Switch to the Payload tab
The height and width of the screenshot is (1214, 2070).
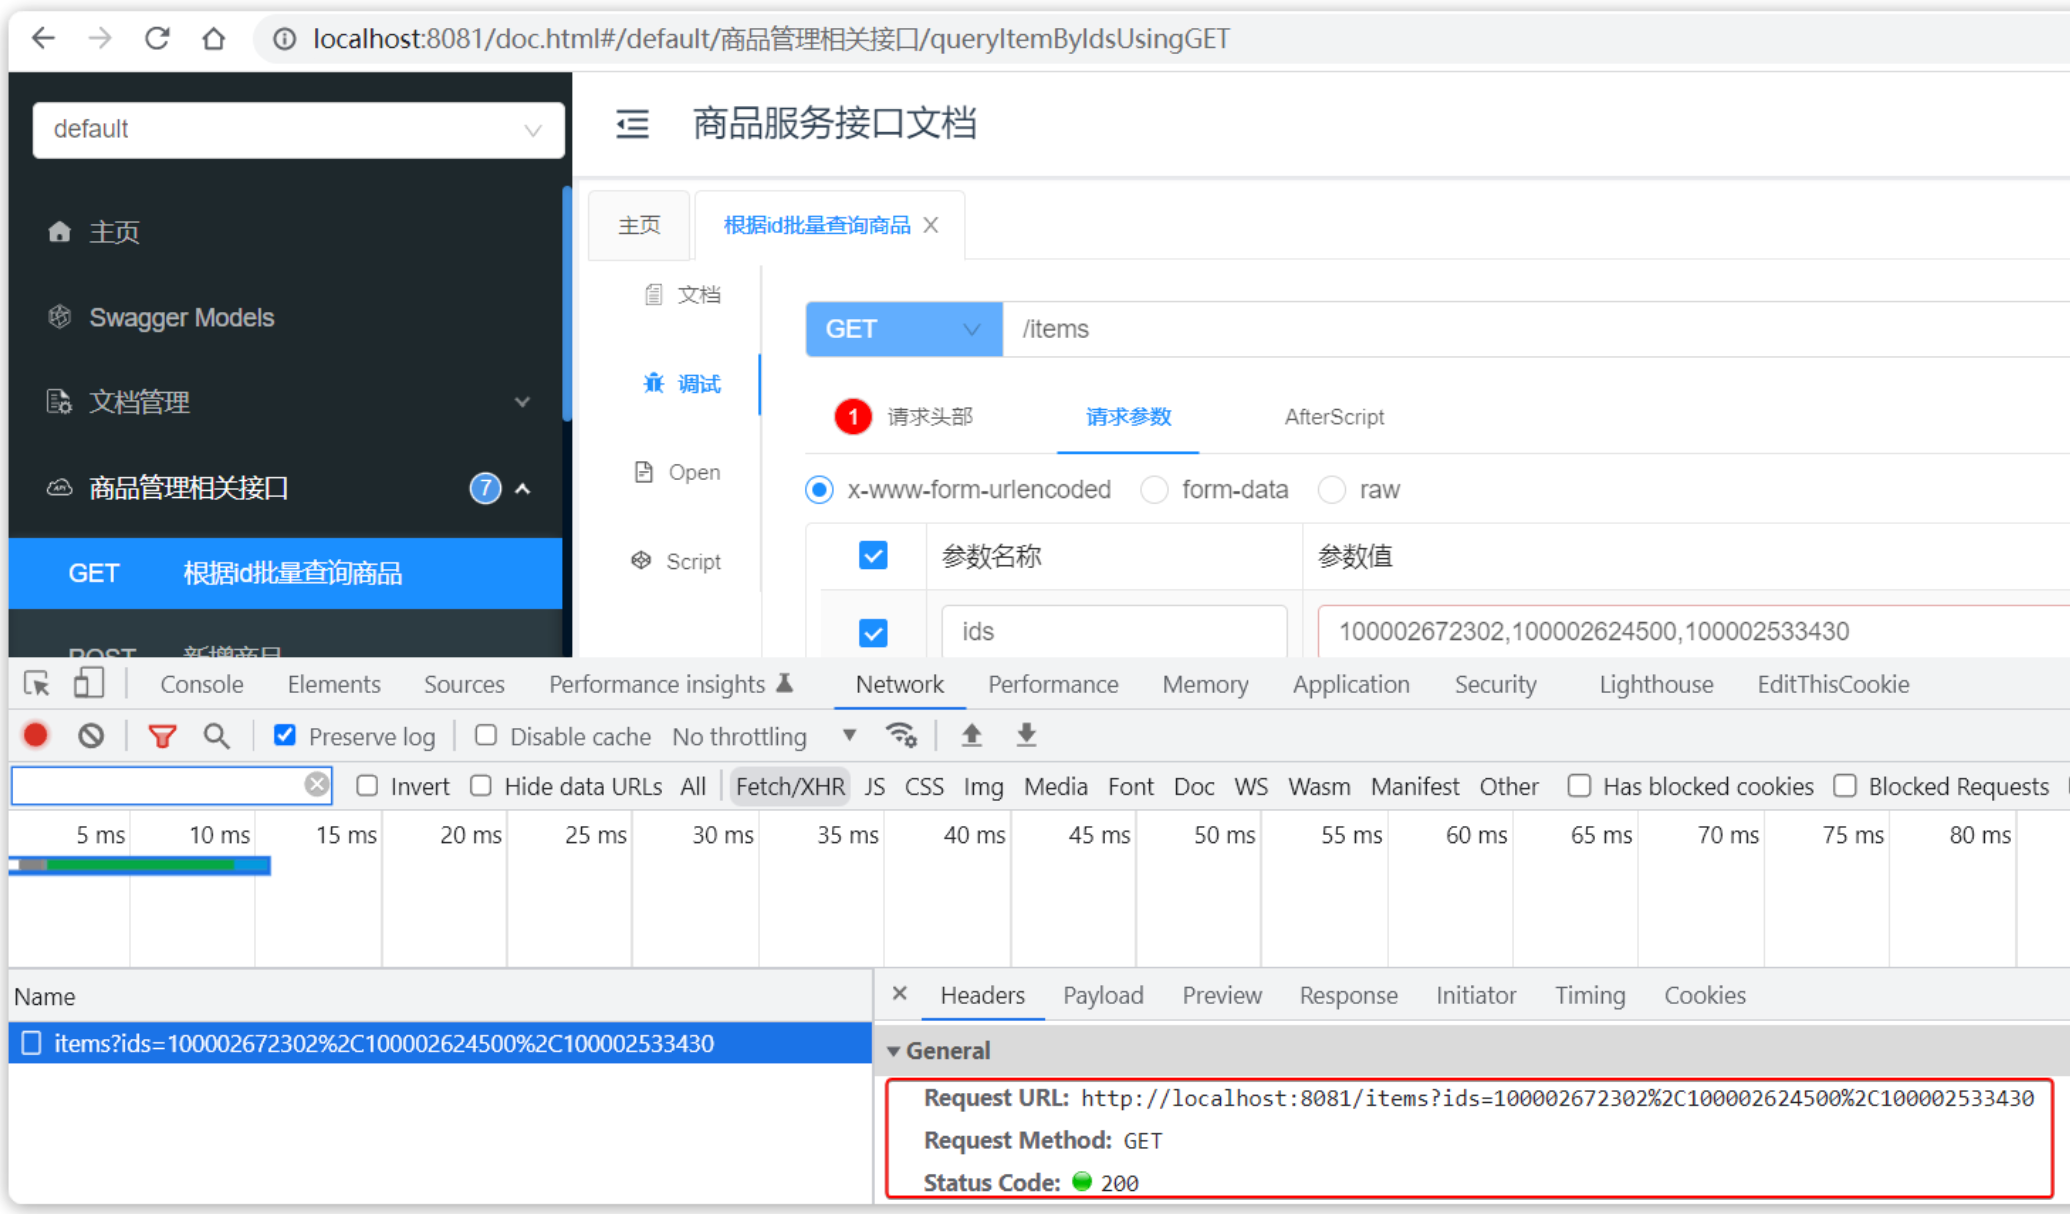pos(1102,995)
